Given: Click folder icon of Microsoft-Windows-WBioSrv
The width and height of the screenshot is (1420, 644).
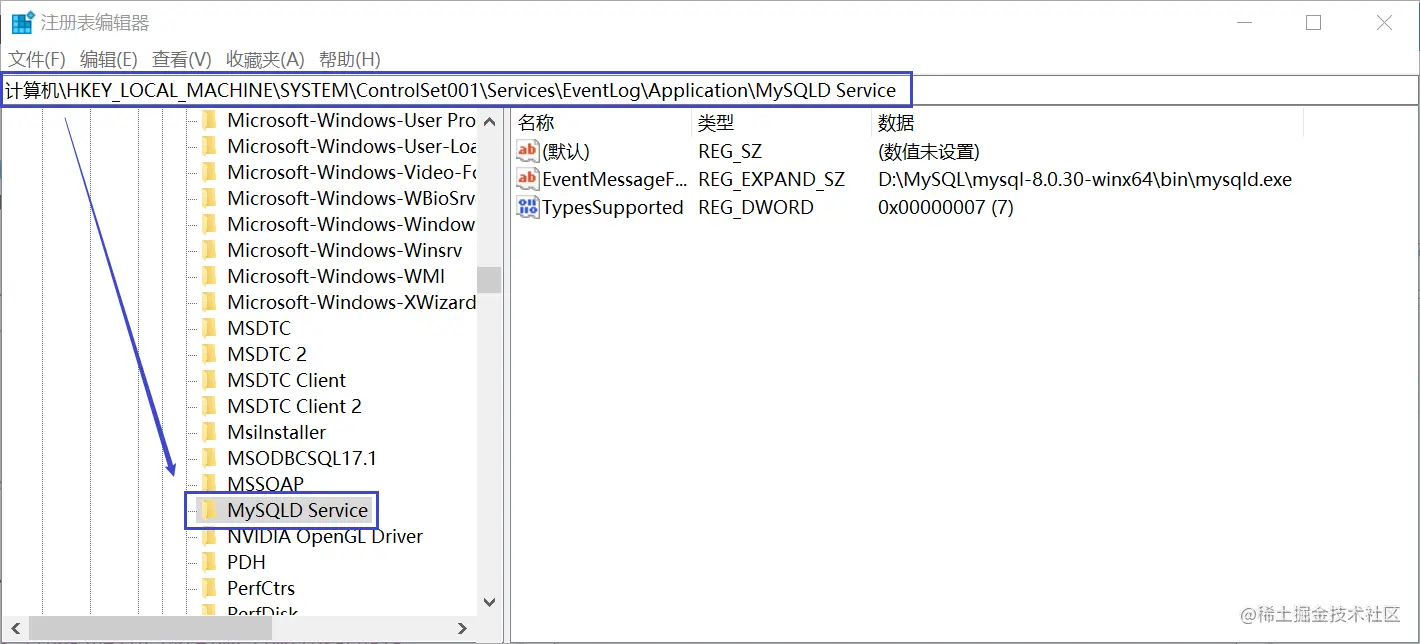Looking at the screenshot, I should tap(209, 198).
